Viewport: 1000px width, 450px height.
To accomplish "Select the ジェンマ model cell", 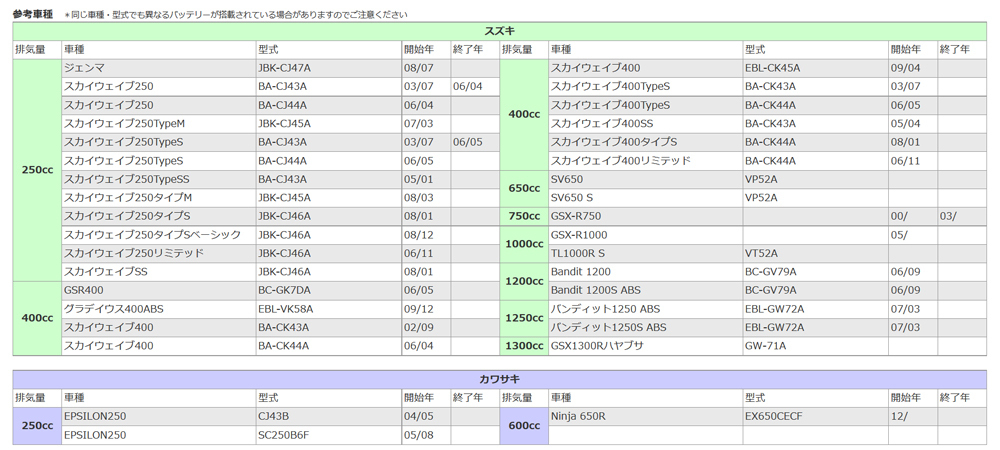I will click(159, 68).
